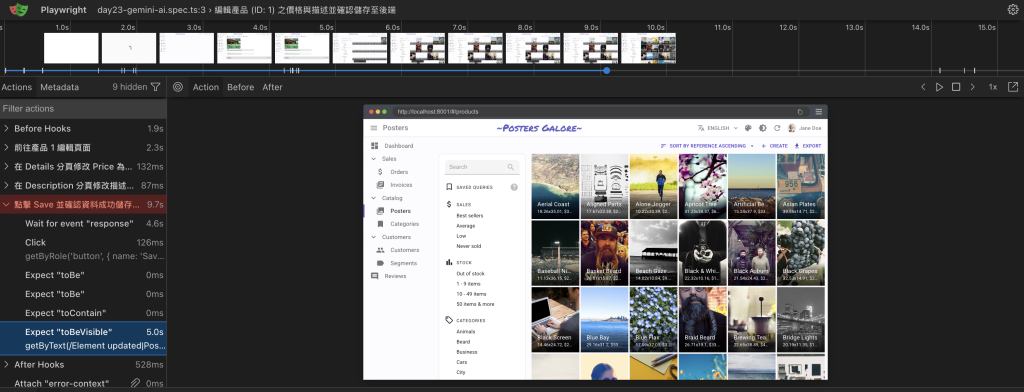Image resolution: width=1024 pixels, height=392 pixels.
Task: Focus the Search field in posters filter
Action: [x=482, y=167]
